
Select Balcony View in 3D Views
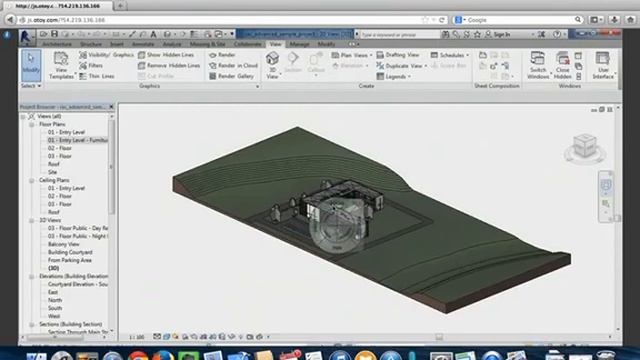click(63, 244)
